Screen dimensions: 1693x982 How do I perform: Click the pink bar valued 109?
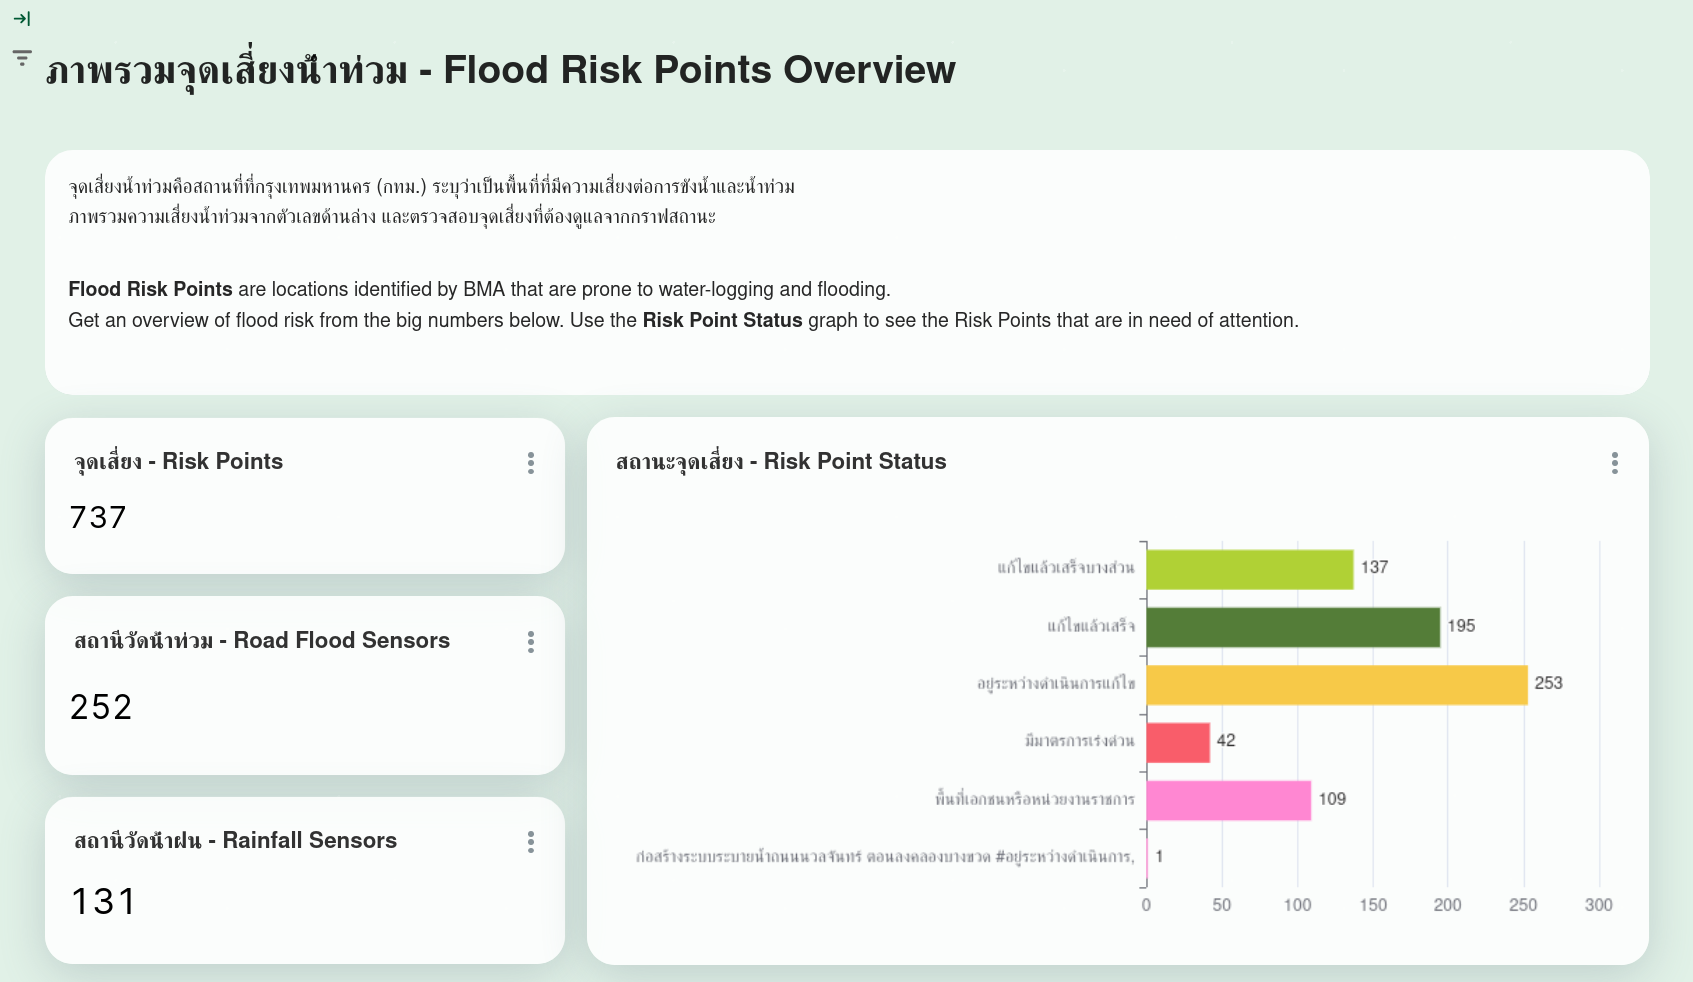pyautogui.click(x=1228, y=801)
